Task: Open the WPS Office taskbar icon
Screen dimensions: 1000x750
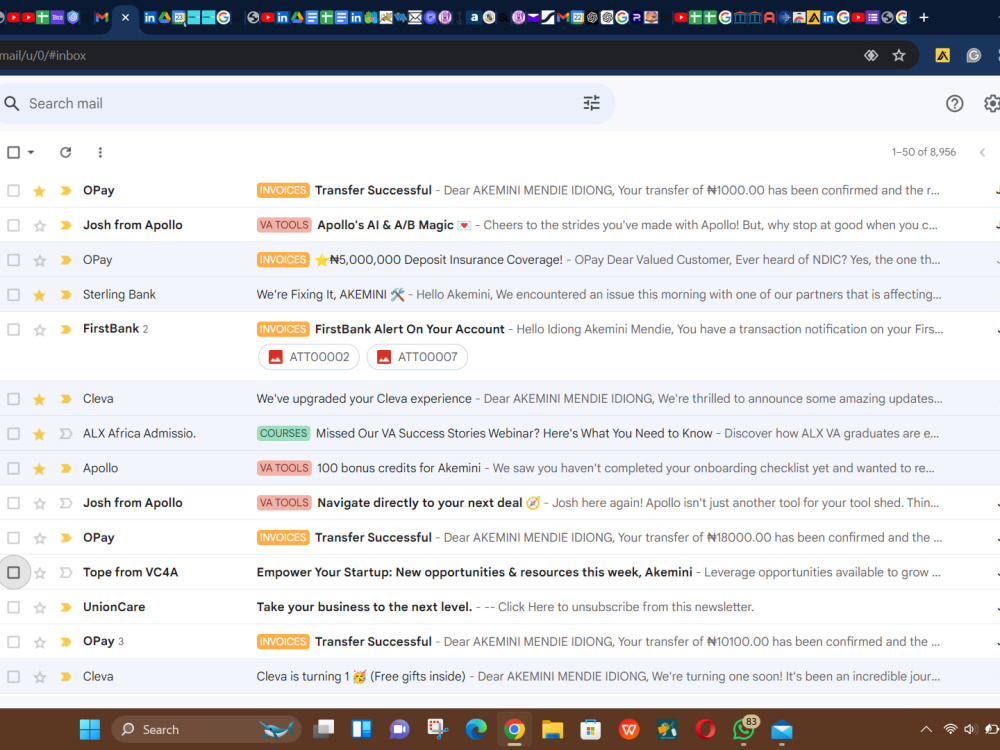Action: pyautogui.click(x=629, y=730)
